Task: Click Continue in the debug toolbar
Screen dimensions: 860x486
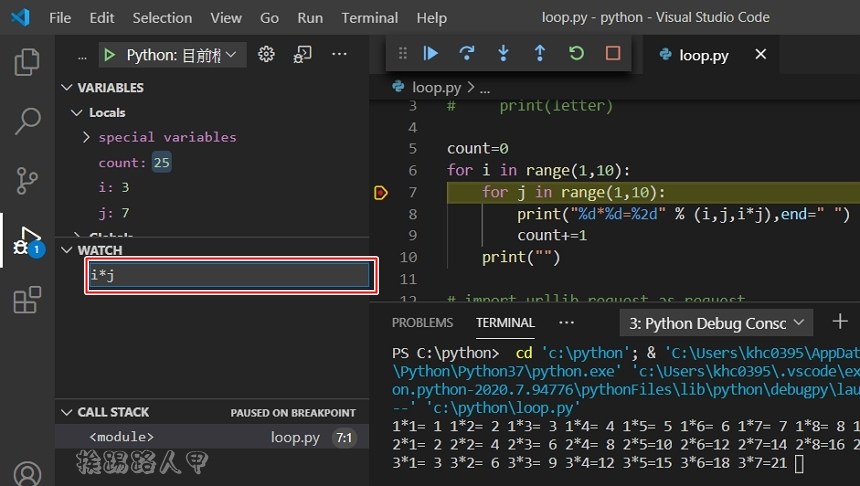Action: tap(431, 54)
